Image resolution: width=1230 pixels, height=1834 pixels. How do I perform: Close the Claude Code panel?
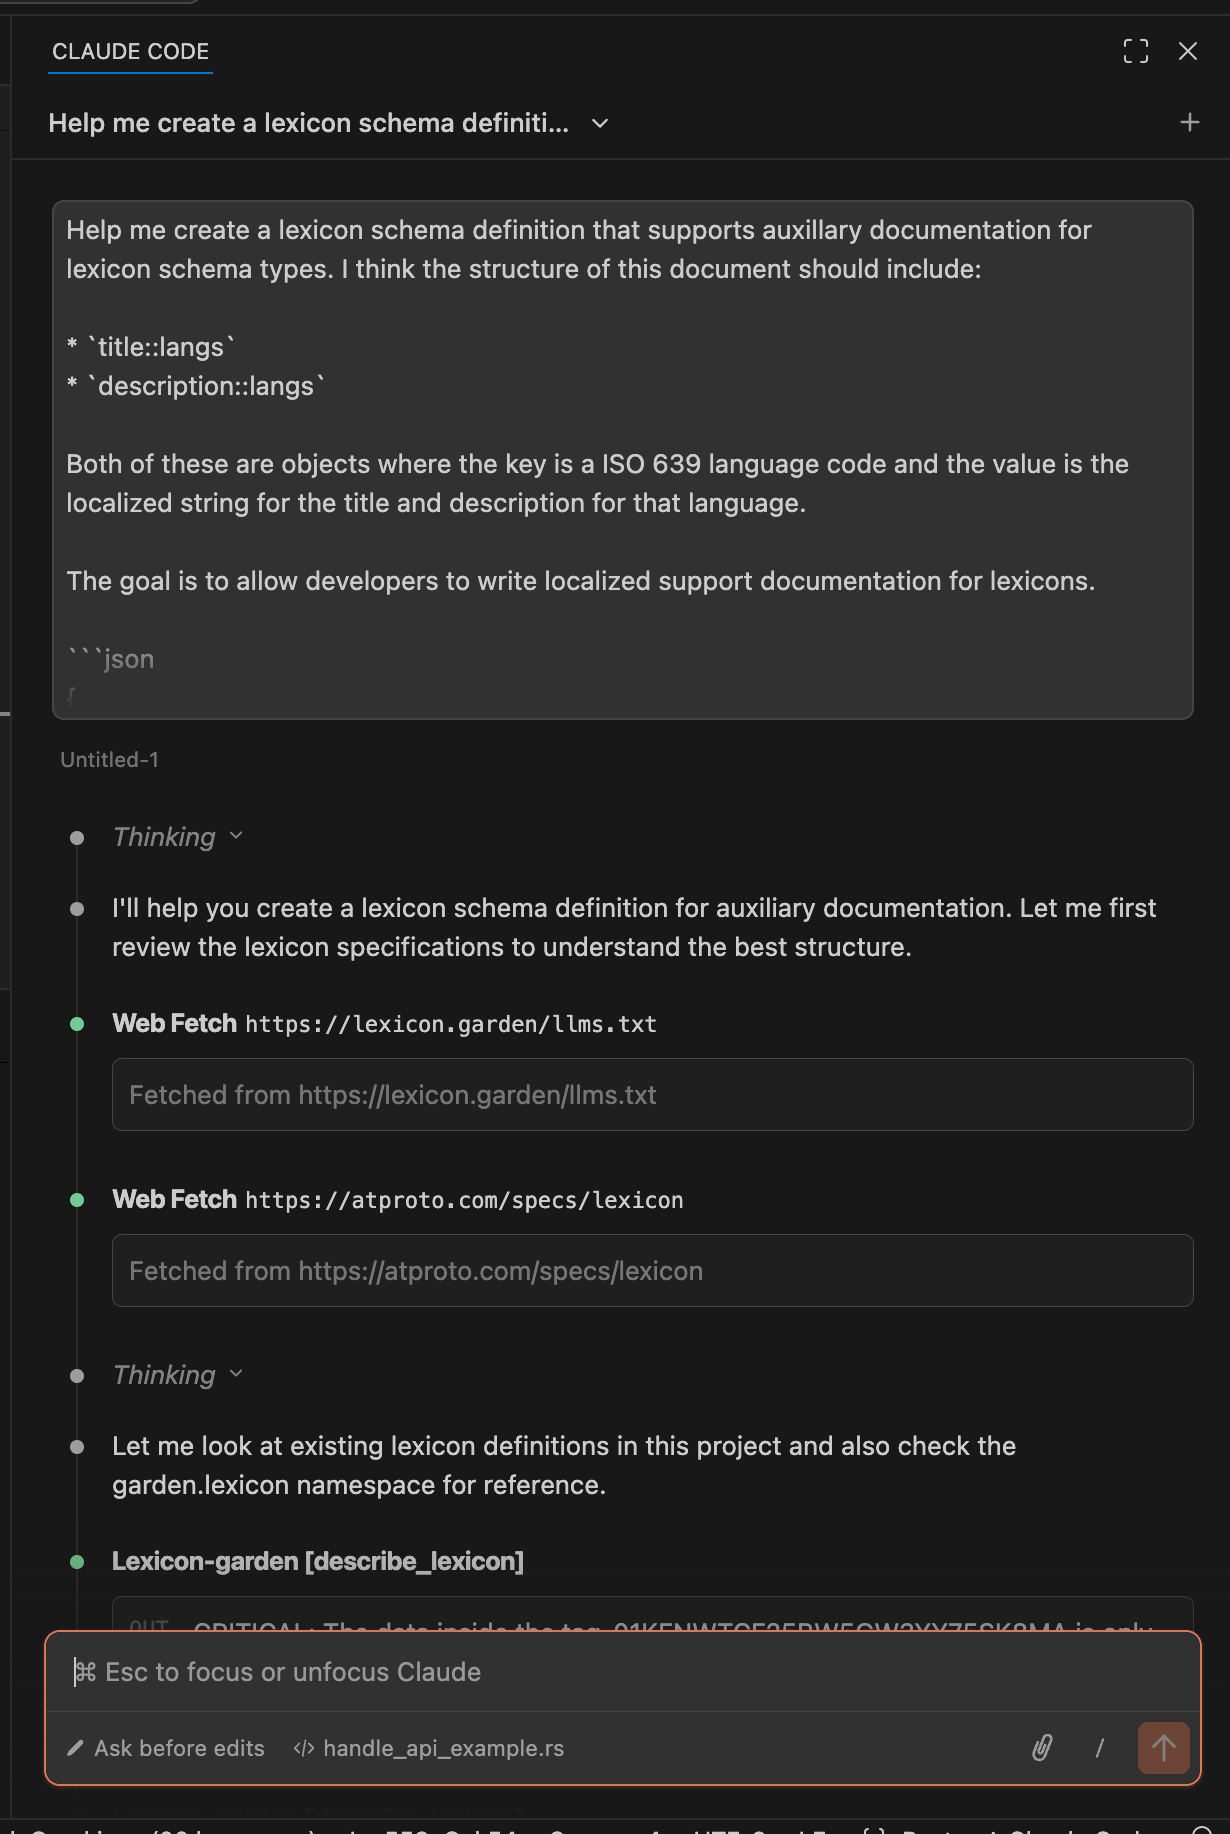coord(1188,51)
